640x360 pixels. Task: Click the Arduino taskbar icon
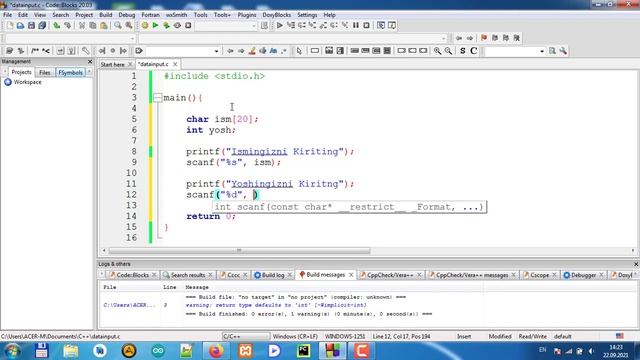coord(158,351)
